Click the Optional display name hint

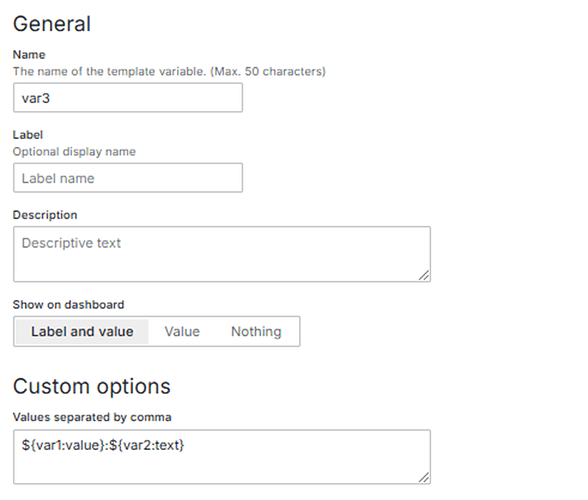(x=74, y=152)
